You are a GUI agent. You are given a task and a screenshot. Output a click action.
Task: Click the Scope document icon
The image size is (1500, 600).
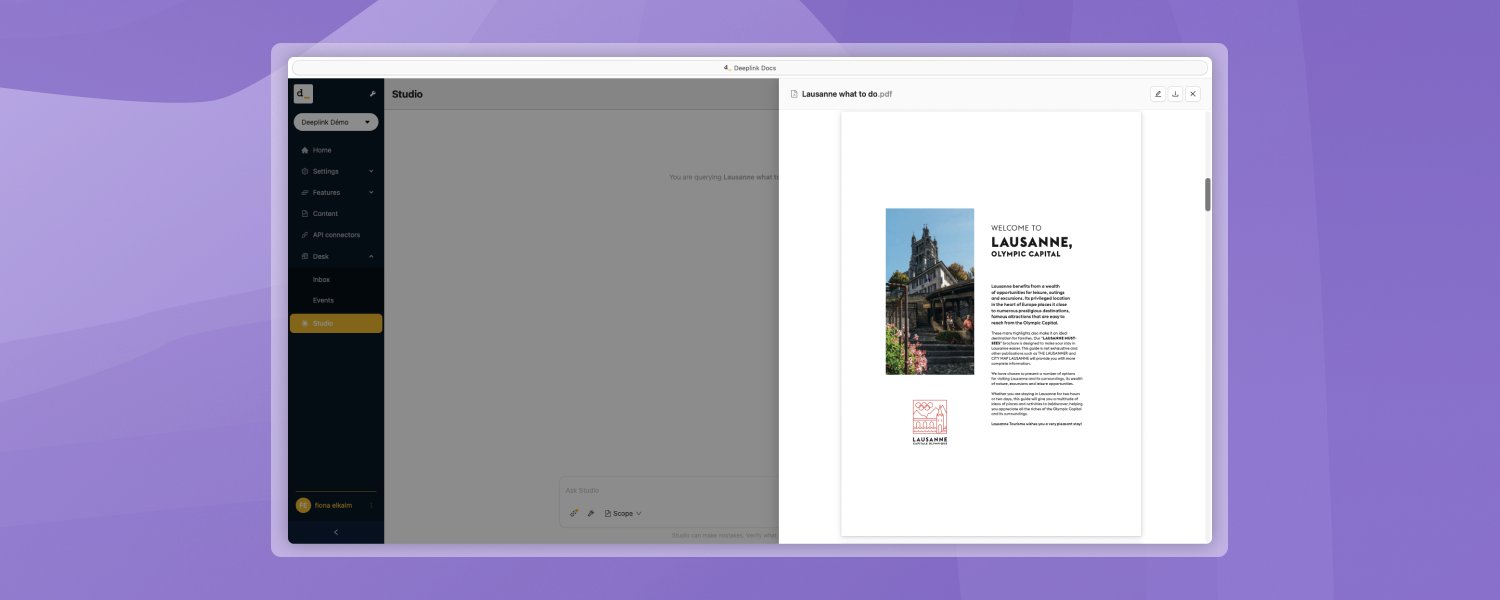(x=608, y=513)
